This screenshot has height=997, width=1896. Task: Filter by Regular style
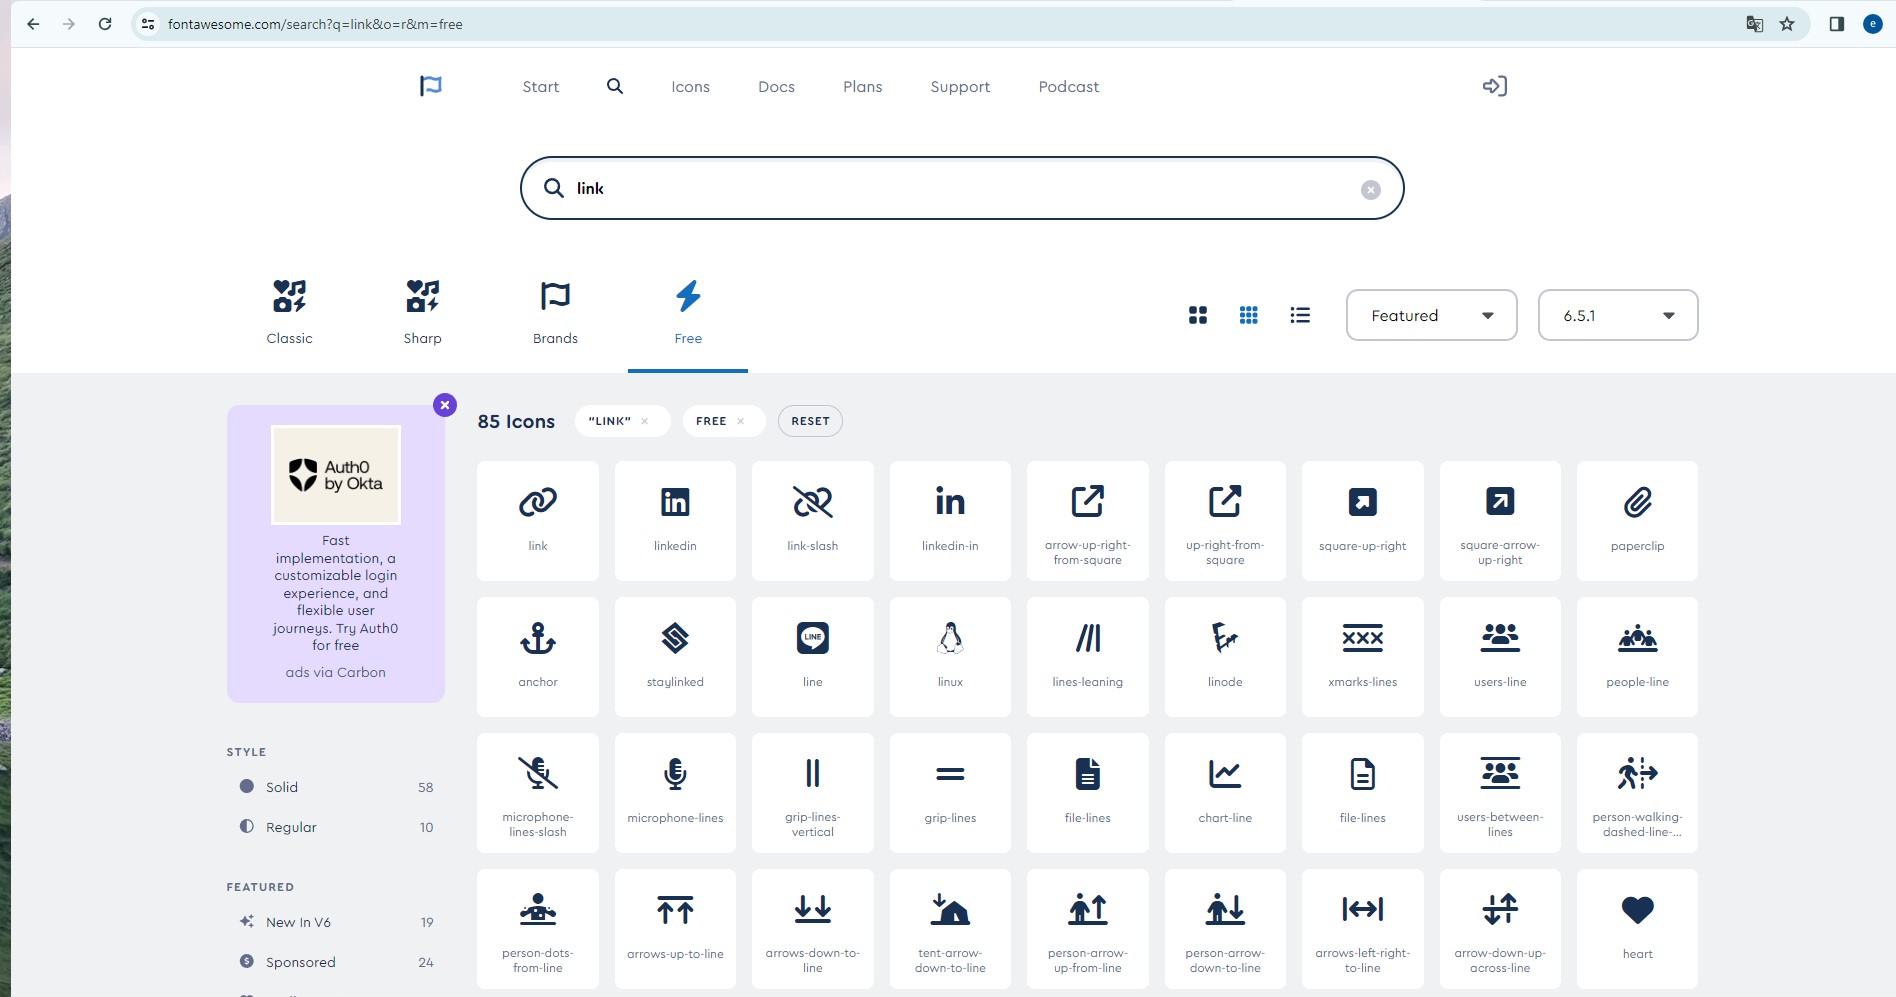click(x=335, y=827)
